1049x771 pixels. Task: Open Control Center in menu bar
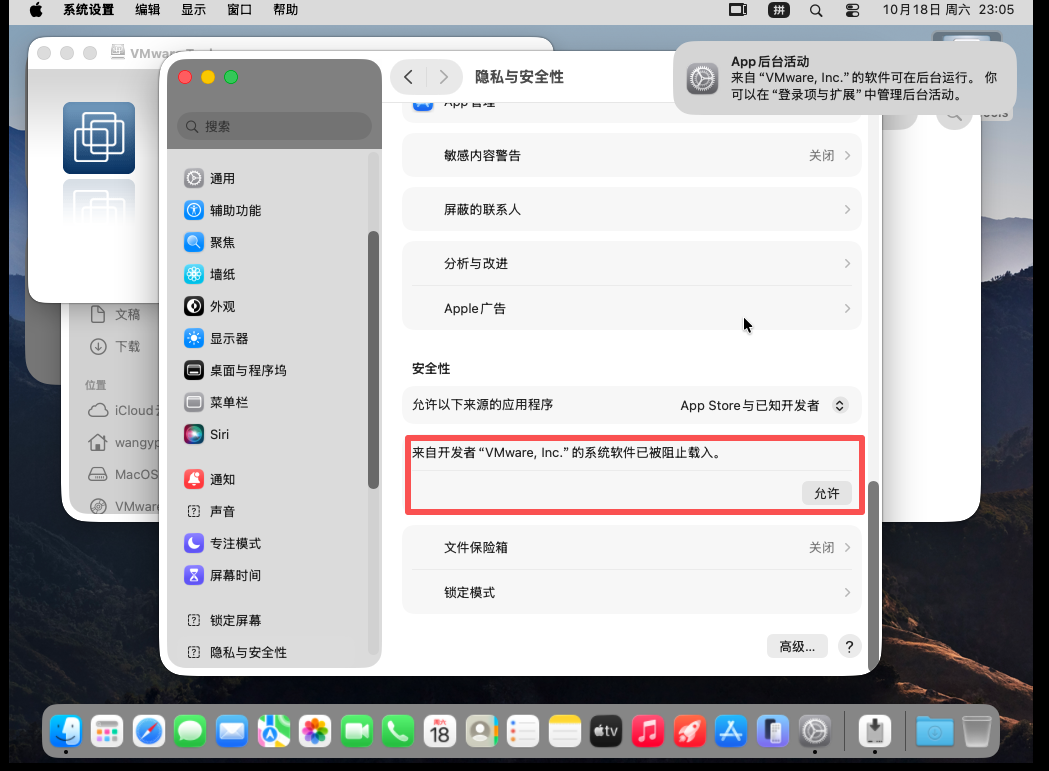point(852,10)
